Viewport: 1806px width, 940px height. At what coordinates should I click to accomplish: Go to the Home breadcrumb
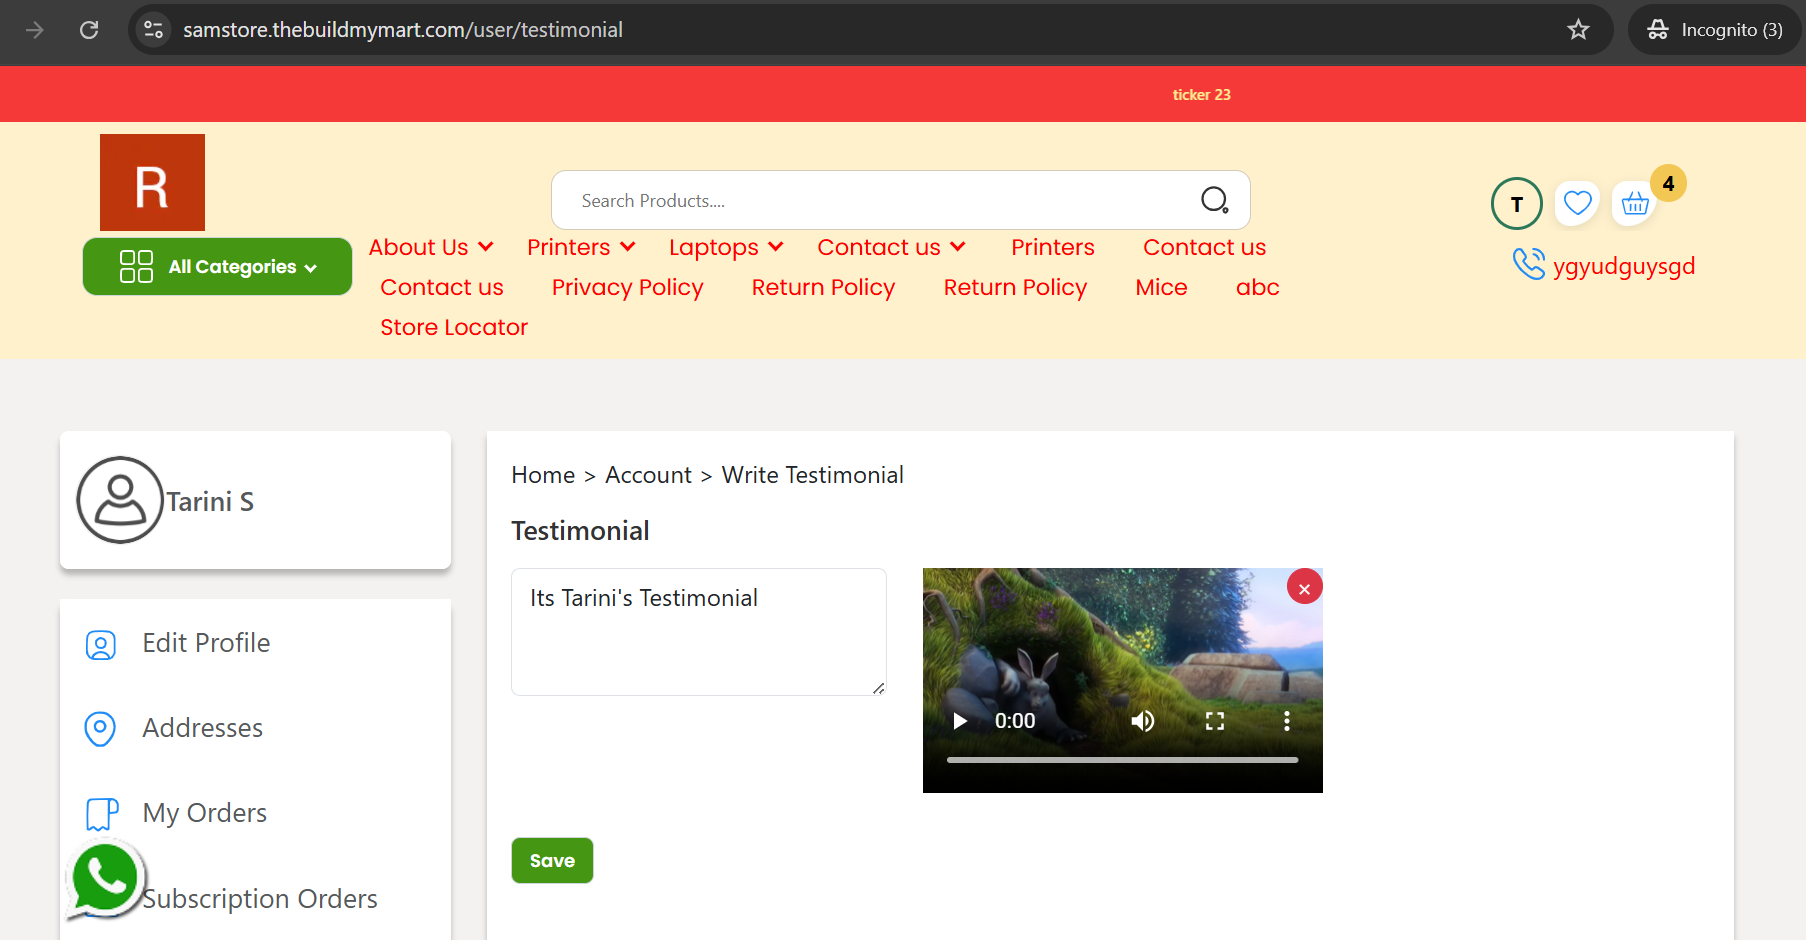click(543, 475)
